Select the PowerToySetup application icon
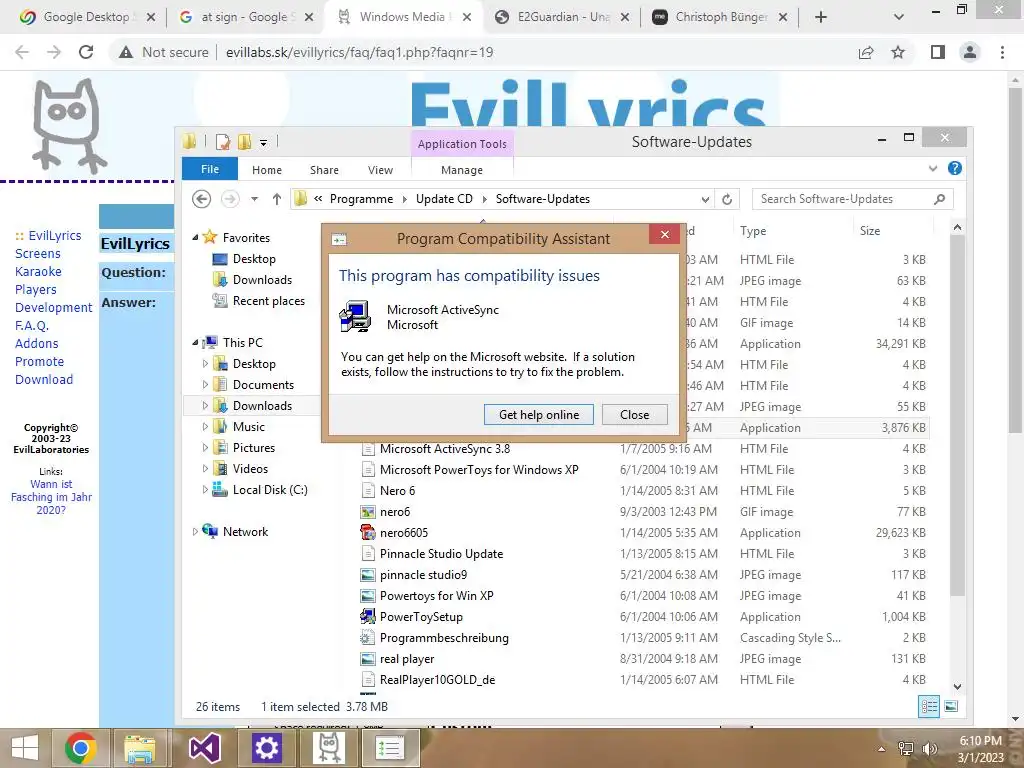This screenshot has height=768, width=1024. tap(368, 616)
